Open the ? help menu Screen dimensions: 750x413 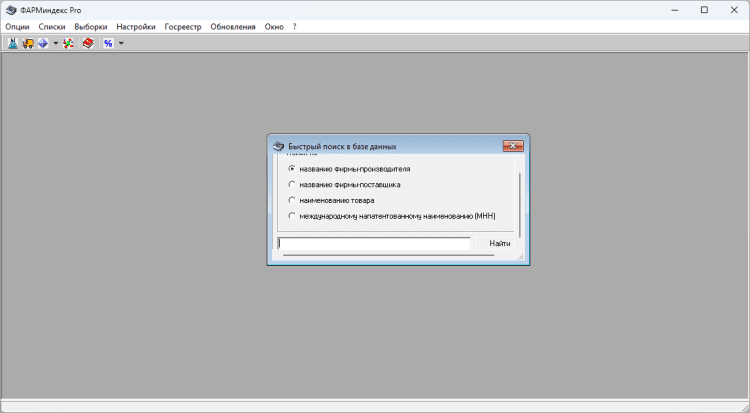[x=294, y=27]
